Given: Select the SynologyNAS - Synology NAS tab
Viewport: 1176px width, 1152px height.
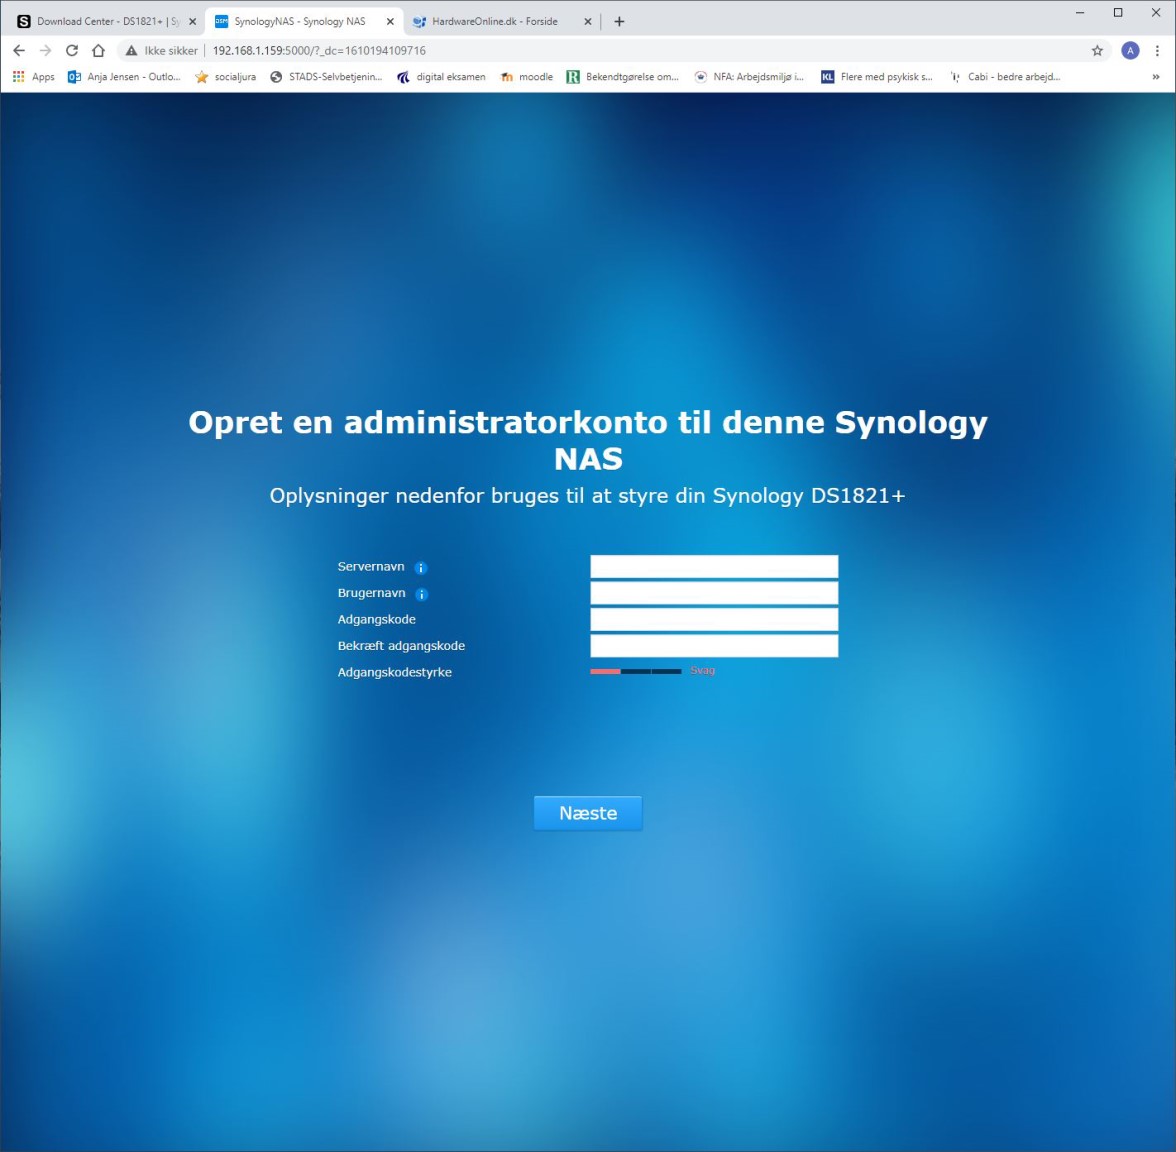Looking at the screenshot, I should click(x=304, y=22).
